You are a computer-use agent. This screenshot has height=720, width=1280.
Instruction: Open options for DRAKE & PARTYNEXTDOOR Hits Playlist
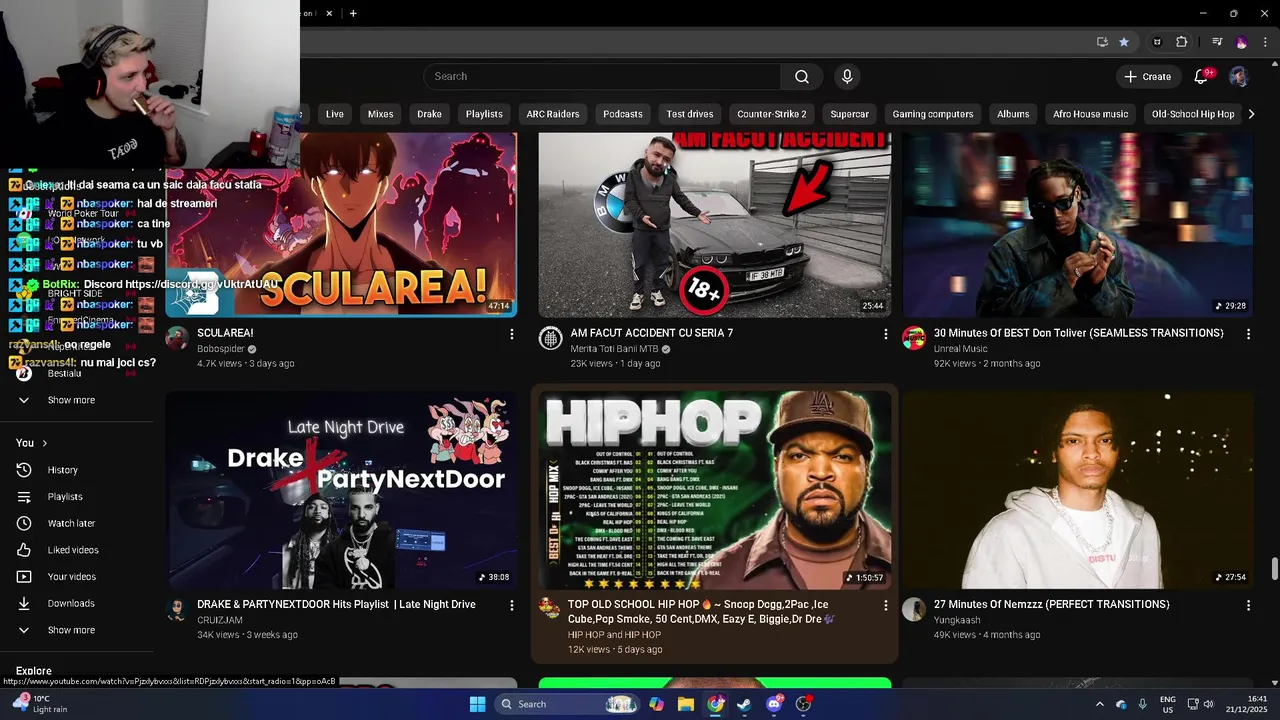click(x=512, y=605)
